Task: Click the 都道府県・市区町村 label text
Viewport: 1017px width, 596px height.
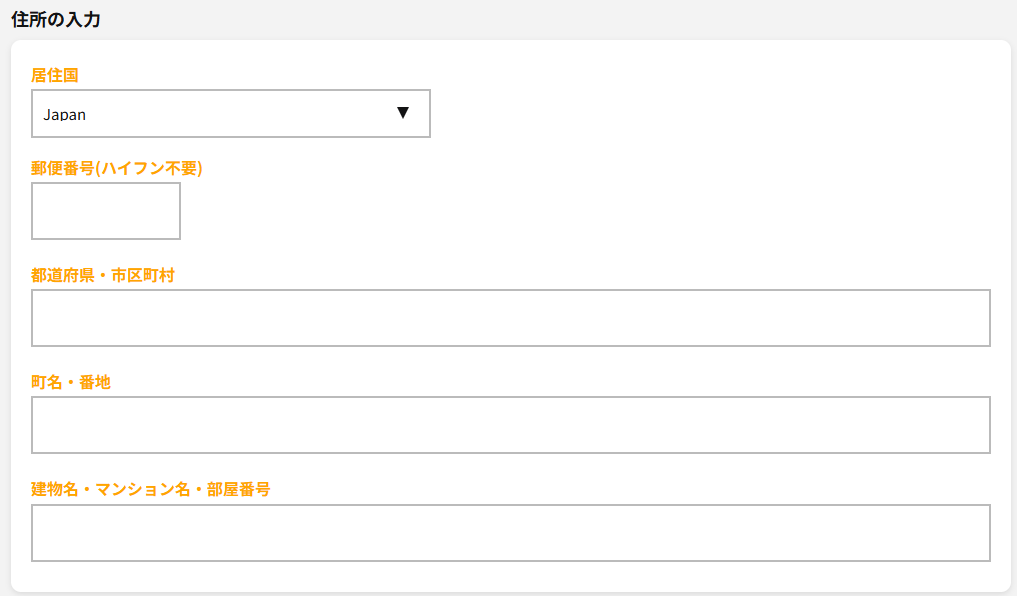Action: [x=103, y=275]
